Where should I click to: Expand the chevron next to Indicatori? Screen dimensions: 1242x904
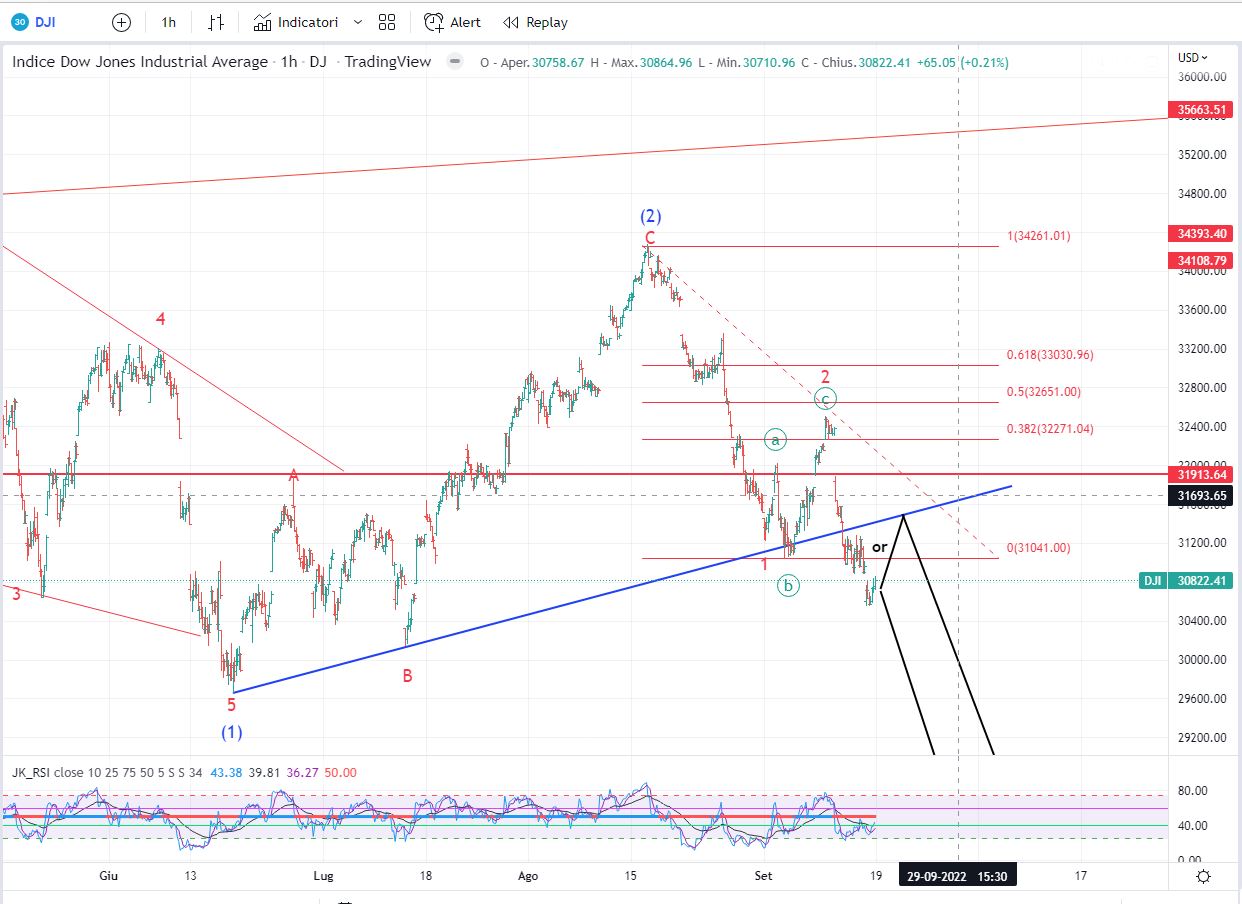point(358,22)
